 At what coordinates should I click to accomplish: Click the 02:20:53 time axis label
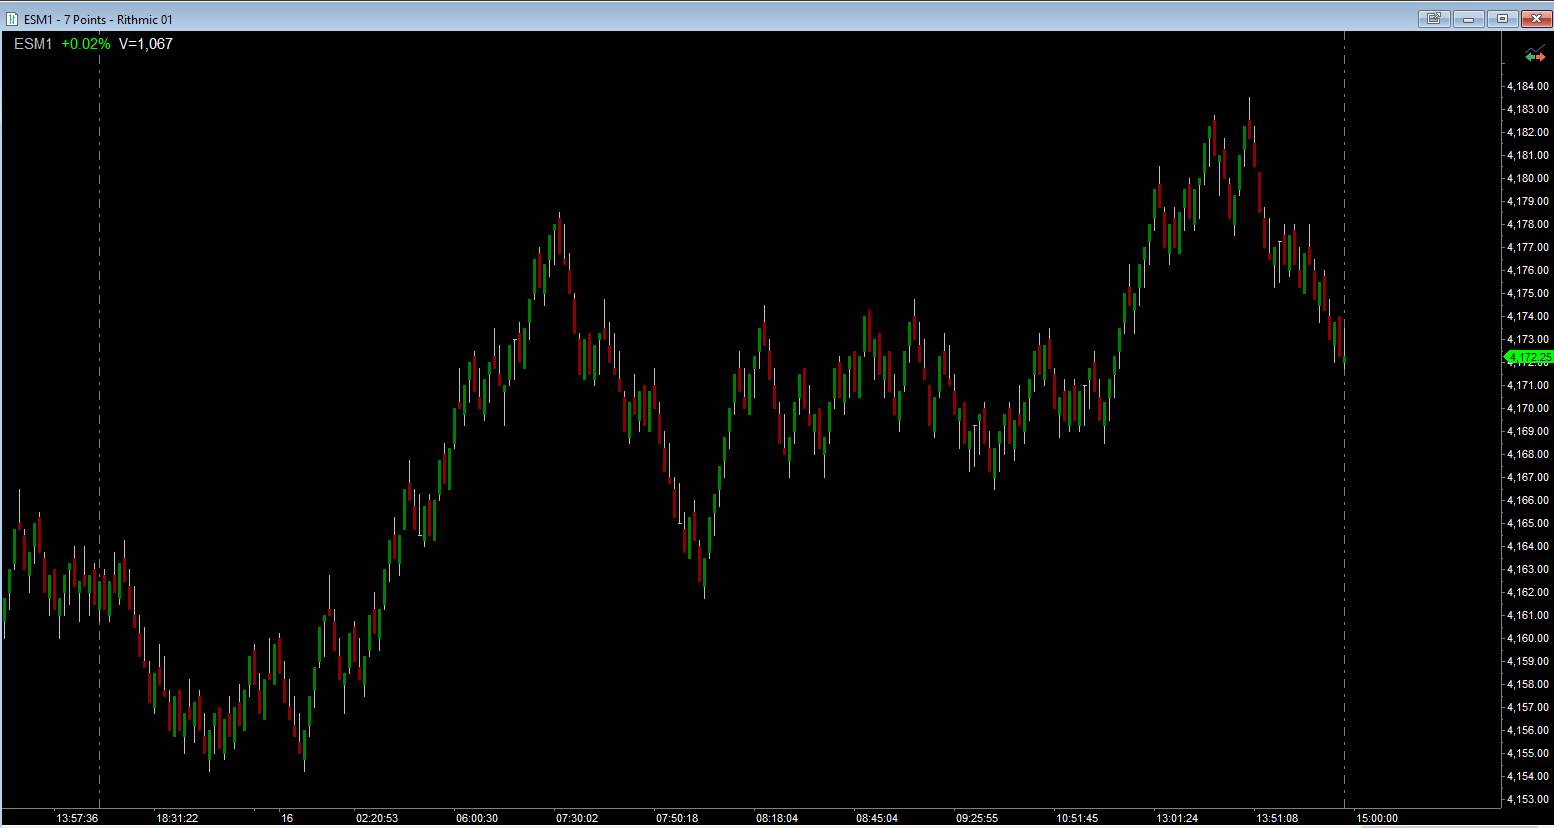pos(377,818)
